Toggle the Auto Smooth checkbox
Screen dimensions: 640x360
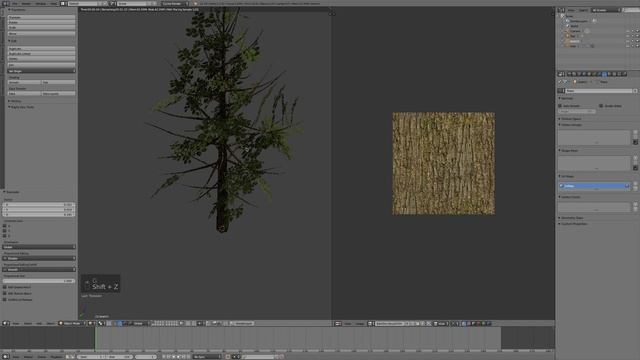point(560,106)
